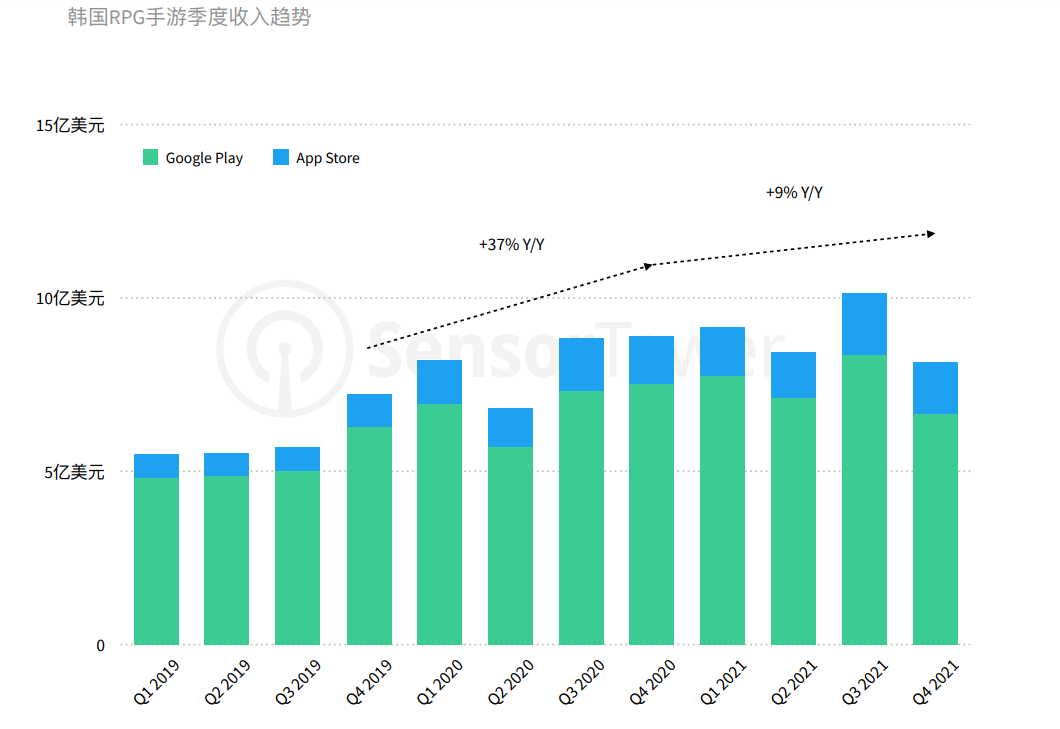
Task: Click the Q2 2020 App Store bar segment
Action: (510, 425)
